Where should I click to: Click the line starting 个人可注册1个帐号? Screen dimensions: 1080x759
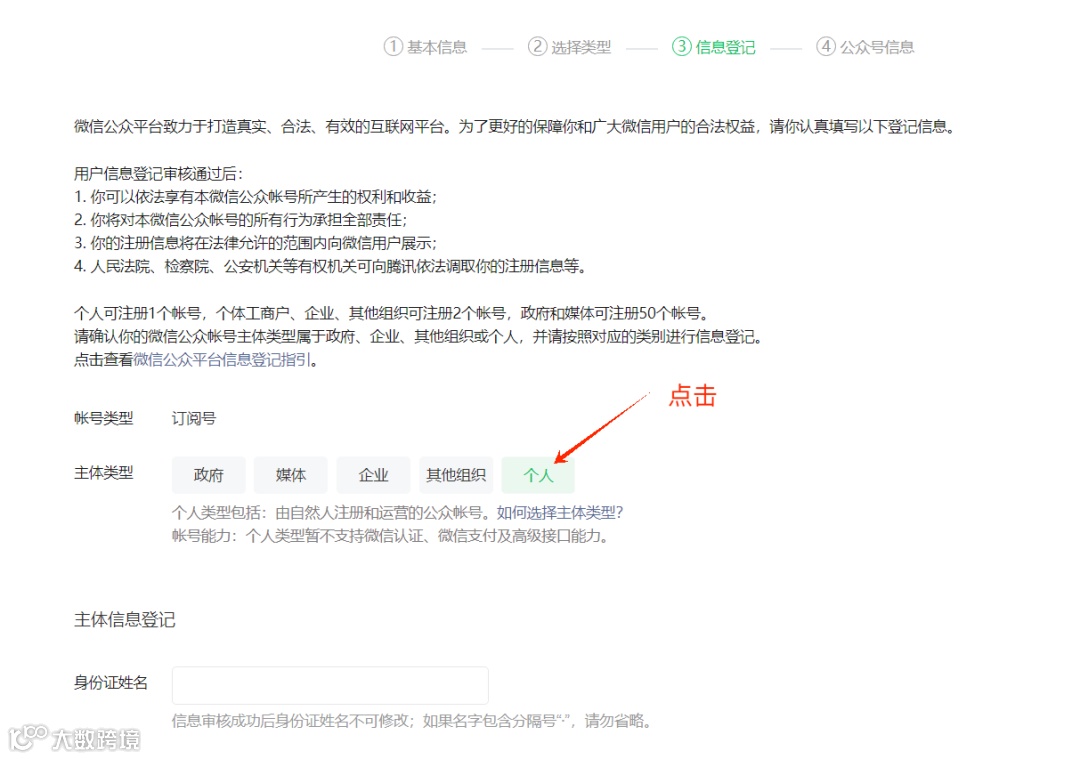pyautogui.click(x=392, y=313)
